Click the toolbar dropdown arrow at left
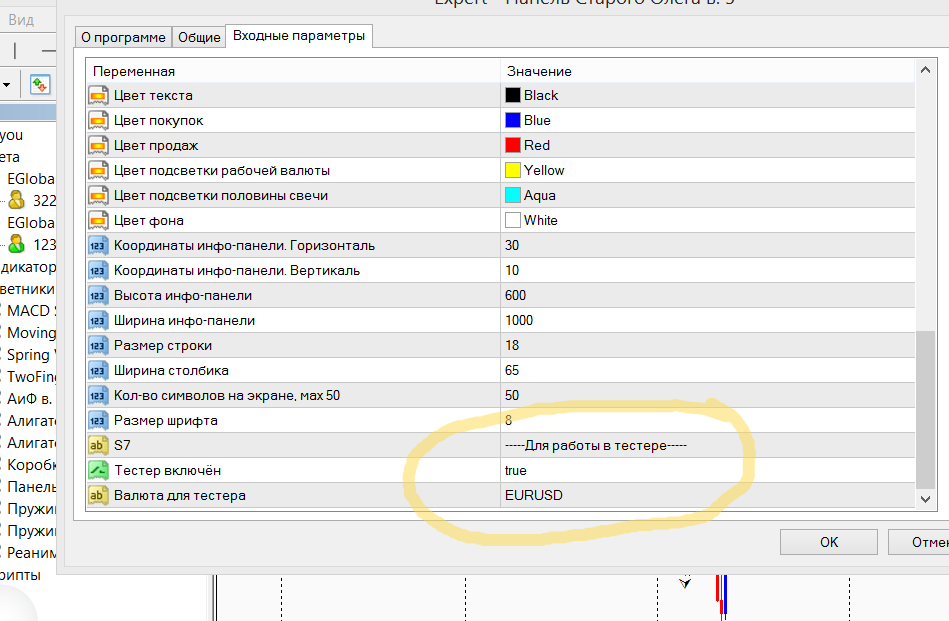Viewport: 949px width, 621px height. [7, 85]
